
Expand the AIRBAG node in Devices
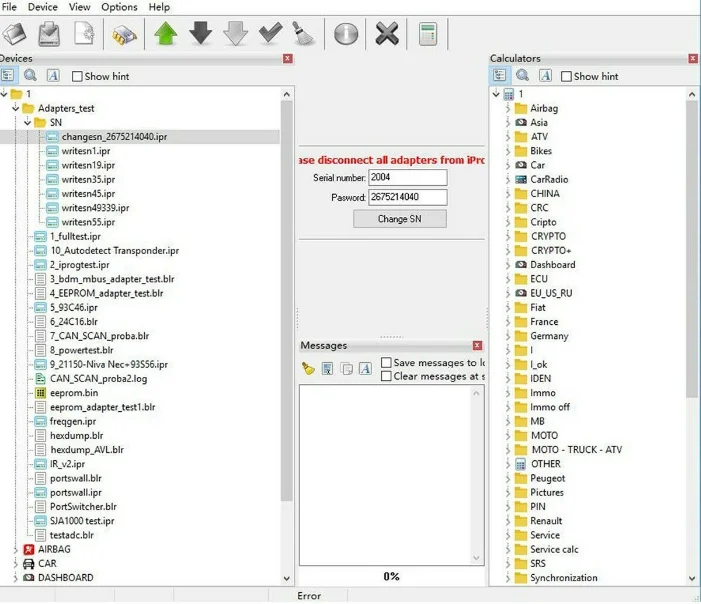(16, 549)
